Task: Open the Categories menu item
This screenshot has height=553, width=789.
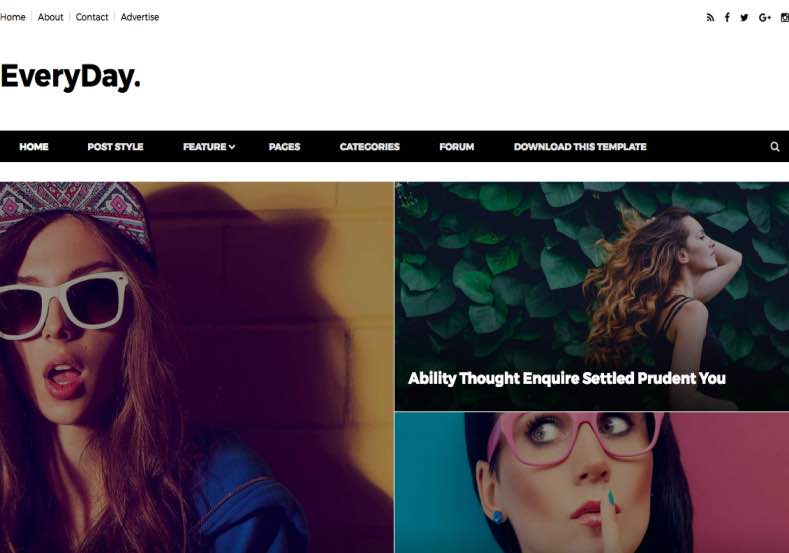Action: 369,146
